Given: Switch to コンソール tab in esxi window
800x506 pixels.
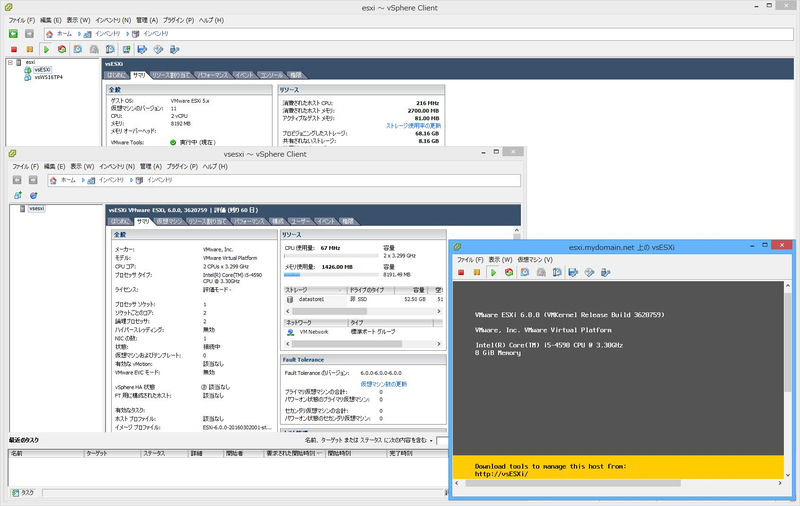Looking at the screenshot, I should pos(271,75).
